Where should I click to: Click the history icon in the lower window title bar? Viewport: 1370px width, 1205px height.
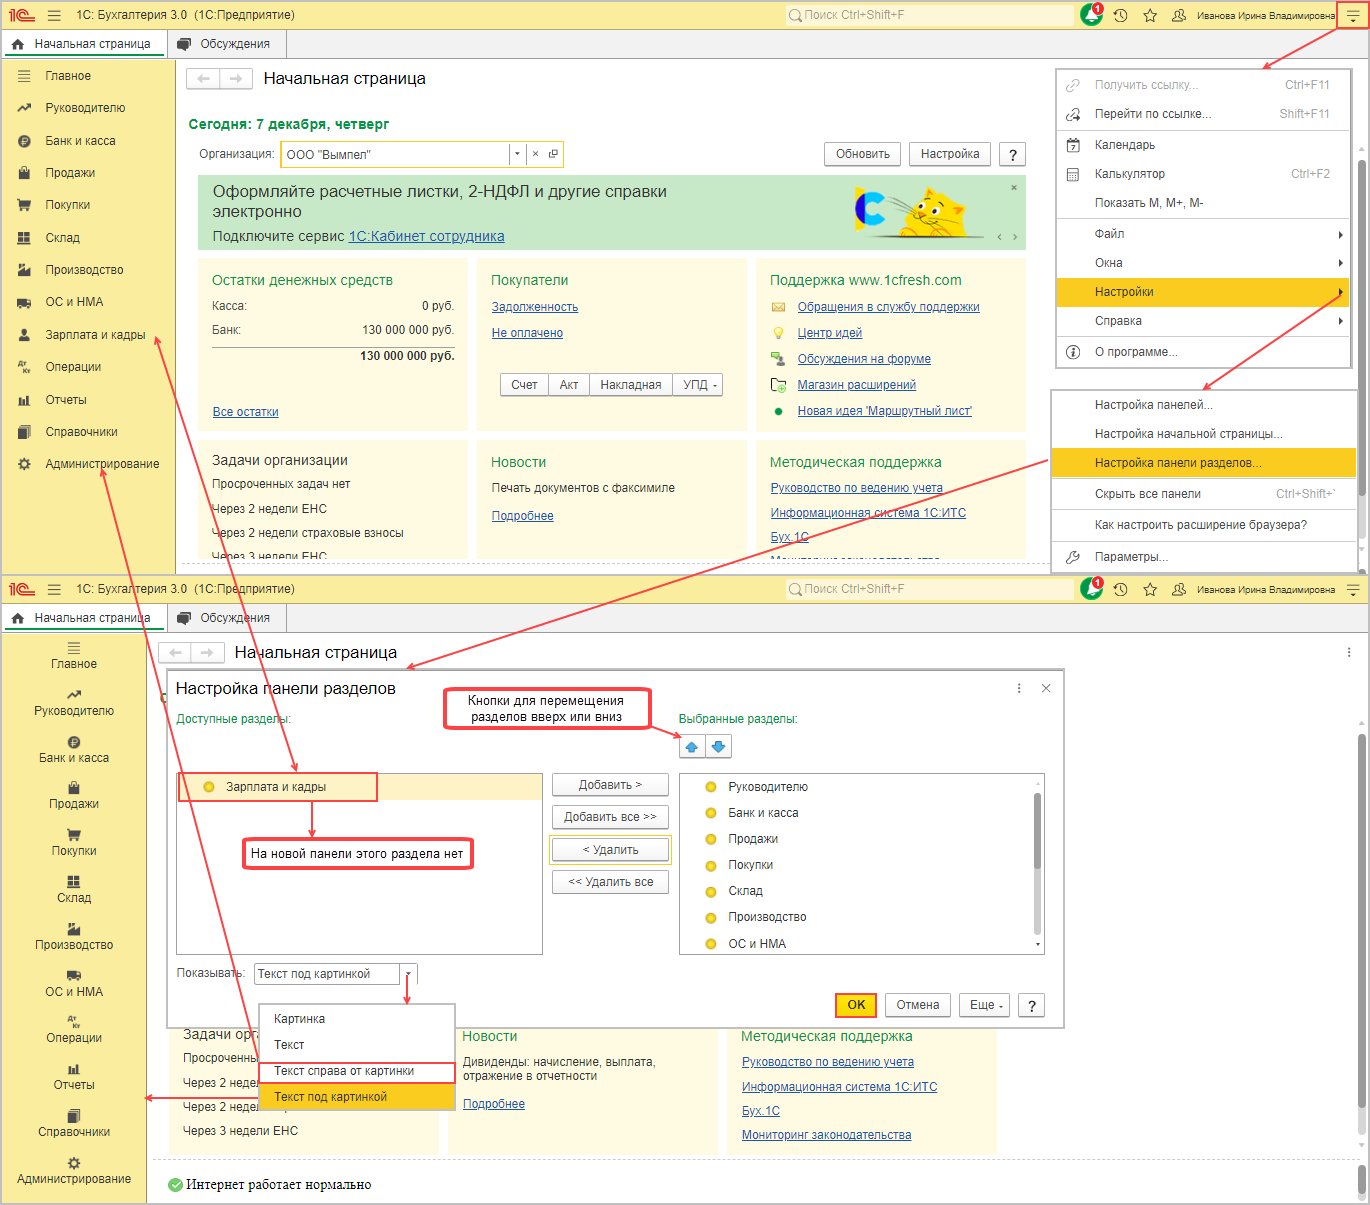click(1121, 589)
